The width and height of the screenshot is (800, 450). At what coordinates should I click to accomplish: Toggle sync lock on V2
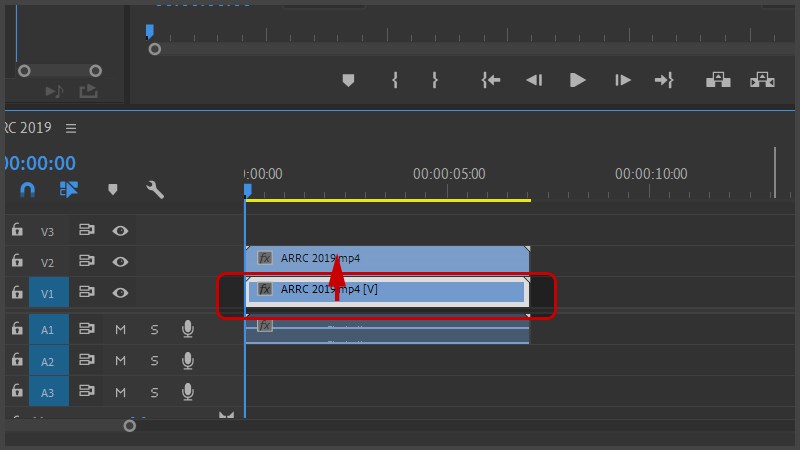87,261
